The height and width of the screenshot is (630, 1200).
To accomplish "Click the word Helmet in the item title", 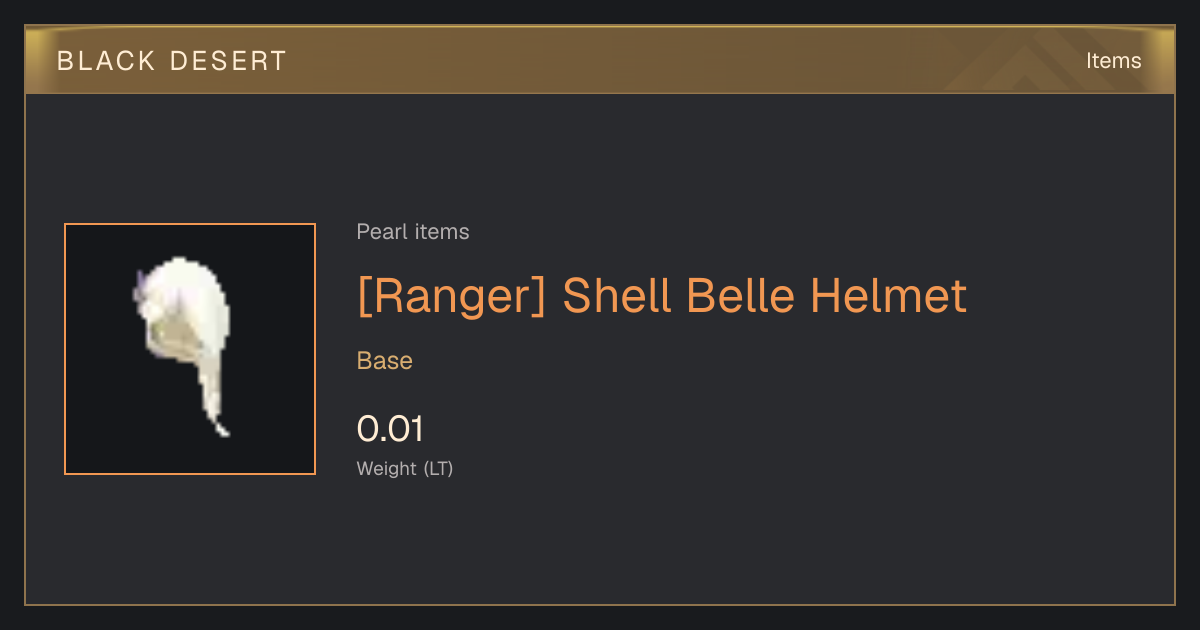I will pyautogui.click(x=888, y=296).
